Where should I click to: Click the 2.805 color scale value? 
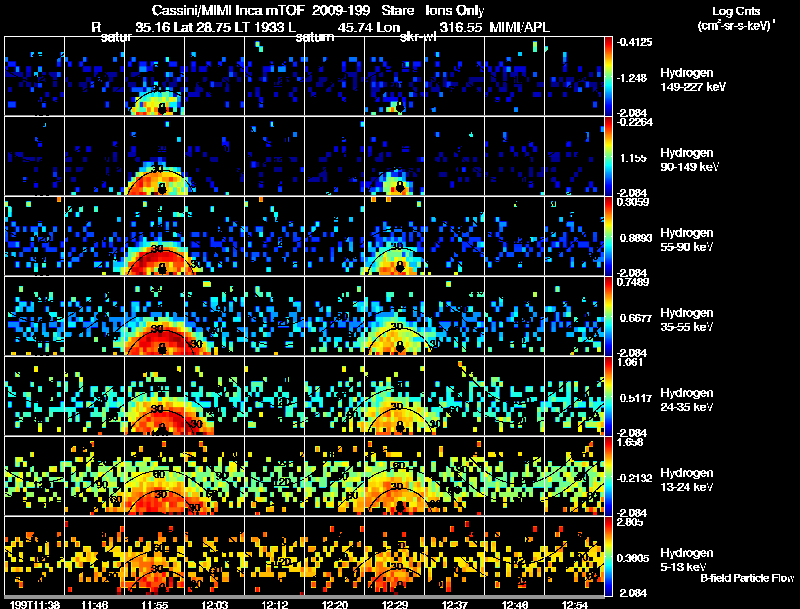coord(630,522)
